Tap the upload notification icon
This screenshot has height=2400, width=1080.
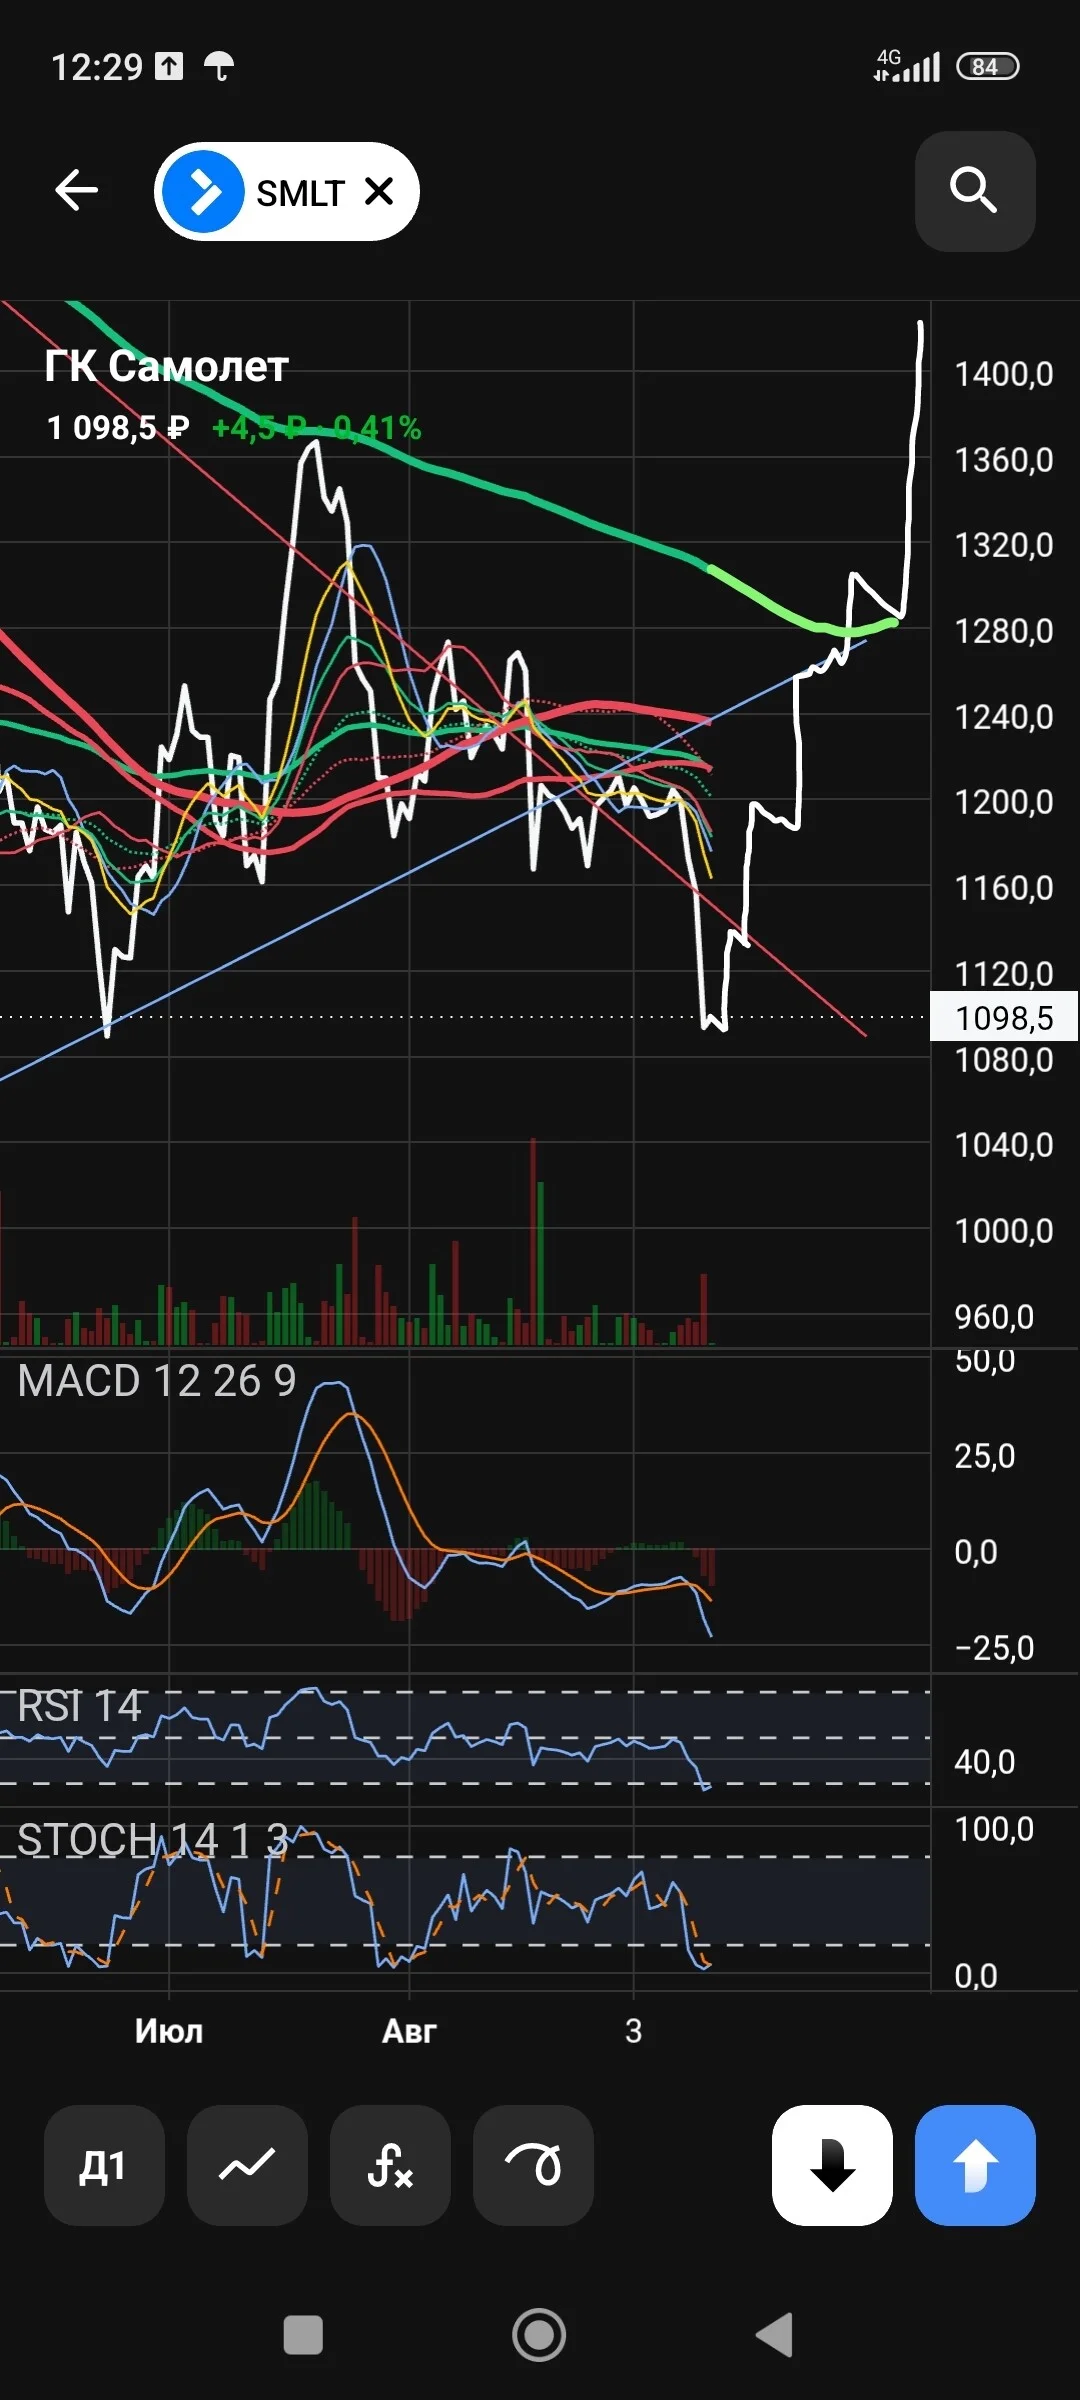point(169,66)
